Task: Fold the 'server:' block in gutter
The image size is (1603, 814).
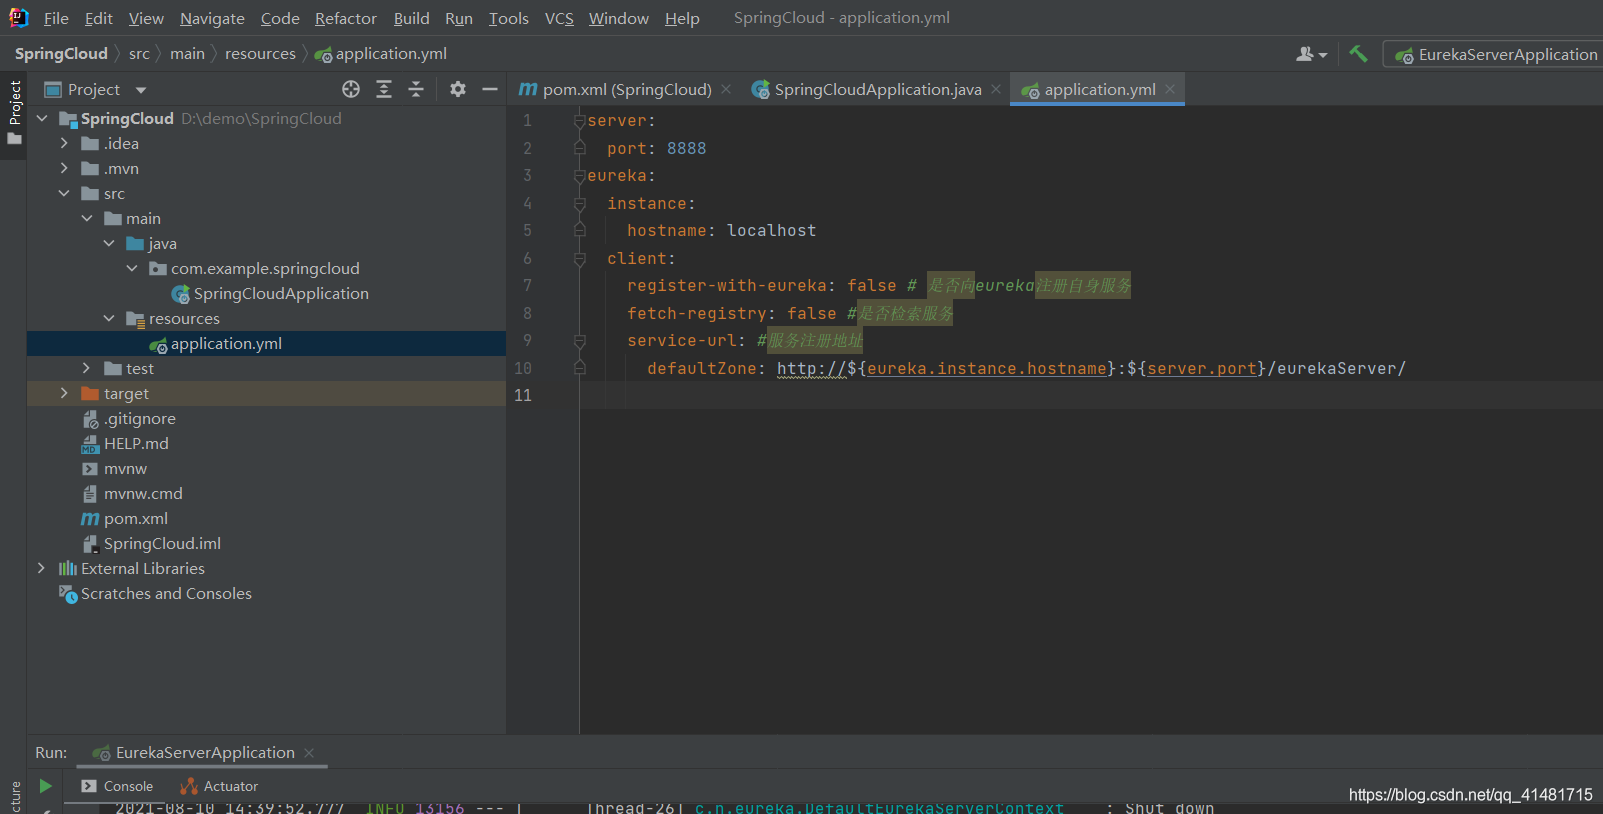Action: point(579,120)
